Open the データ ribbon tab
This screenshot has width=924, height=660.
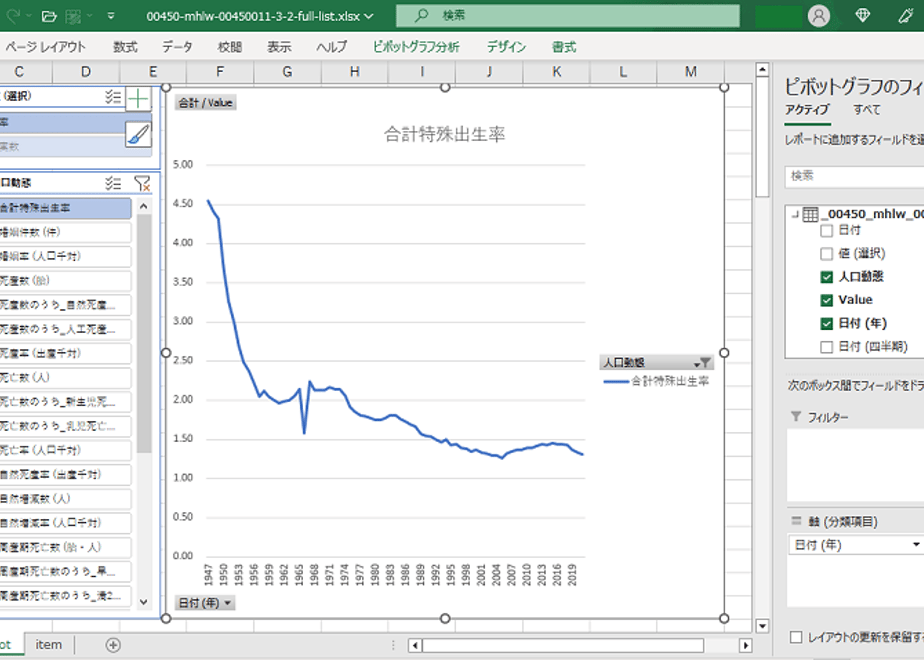coord(177,47)
